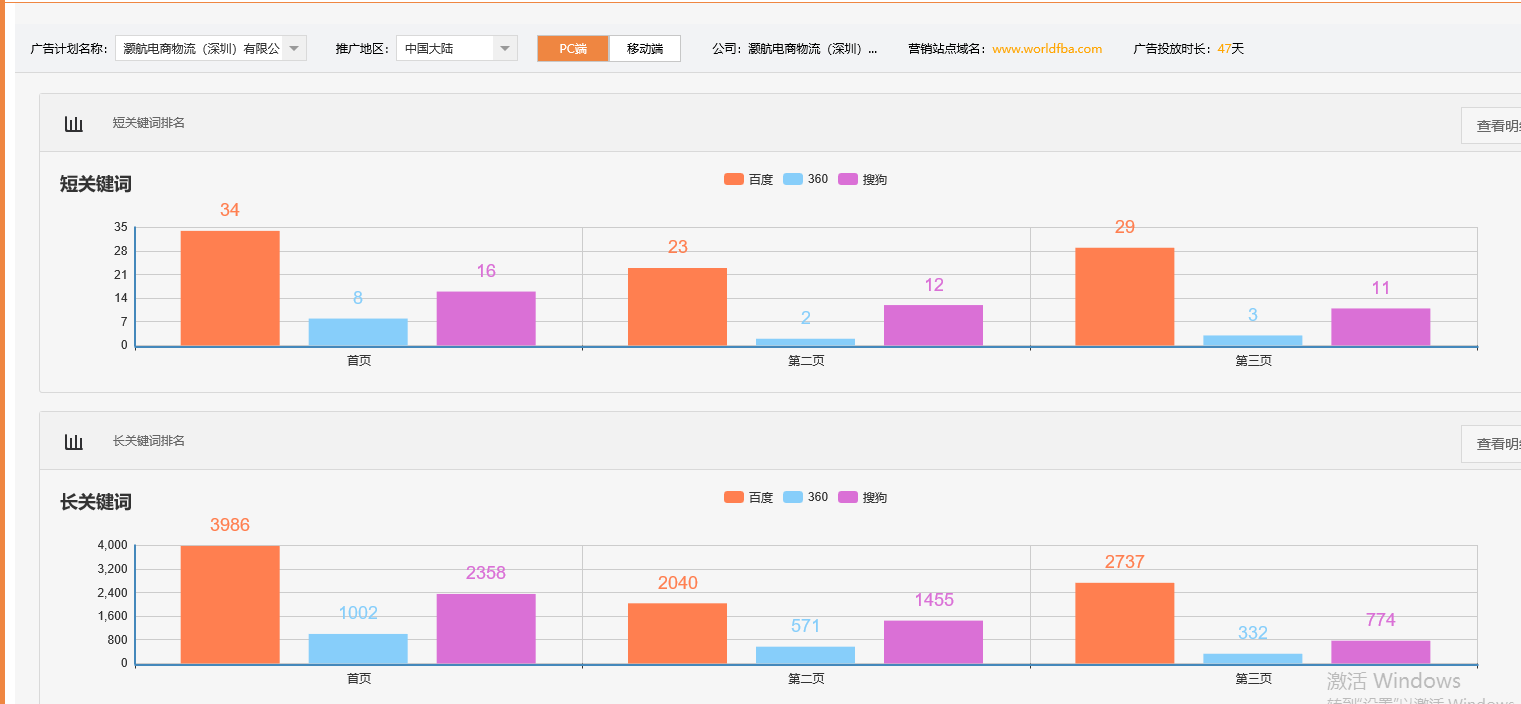Click the blue 360 swatch in 长关键词 legend
Screen dimensions: 1521x704
pos(793,498)
